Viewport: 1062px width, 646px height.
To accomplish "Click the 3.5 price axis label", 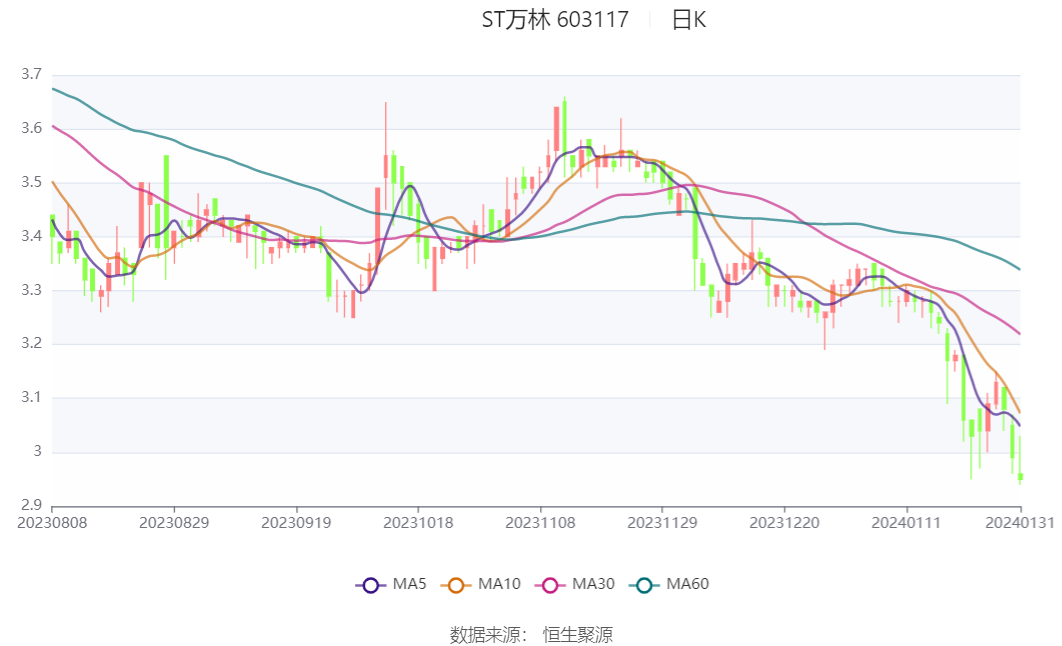I will [x=31, y=182].
